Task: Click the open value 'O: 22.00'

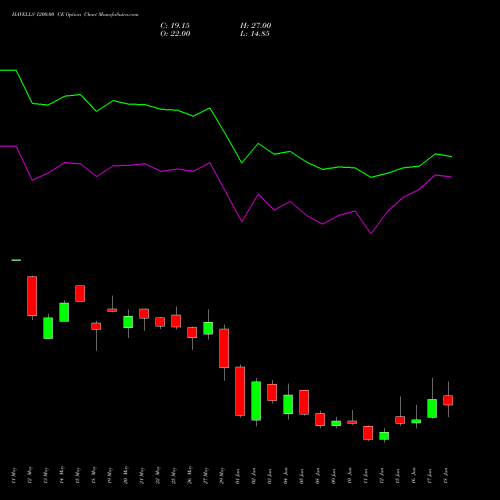Action: 175,34
